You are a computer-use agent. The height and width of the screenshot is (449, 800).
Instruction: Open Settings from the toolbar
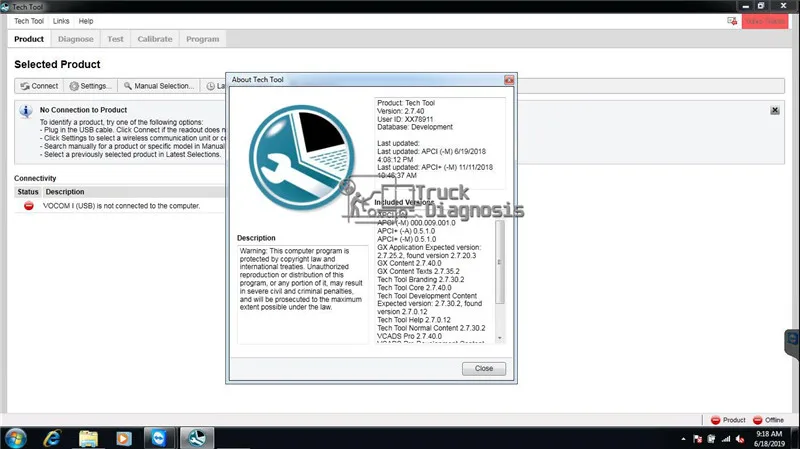click(90, 86)
